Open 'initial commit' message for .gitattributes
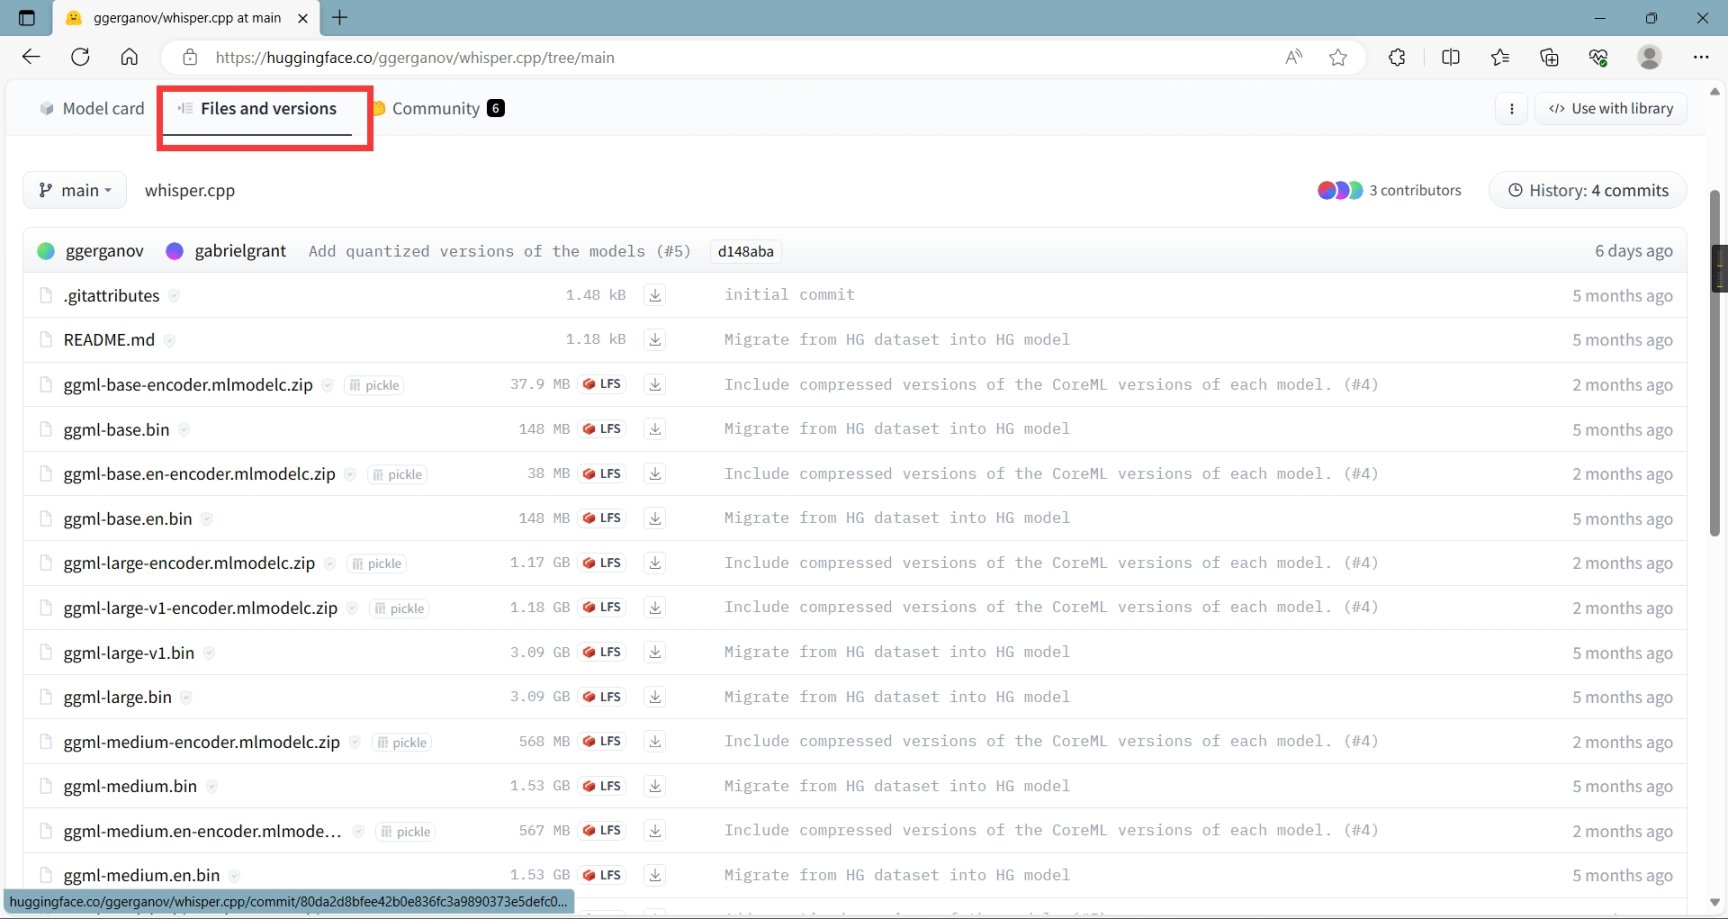Image resolution: width=1728 pixels, height=919 pixels. point(789,295)
